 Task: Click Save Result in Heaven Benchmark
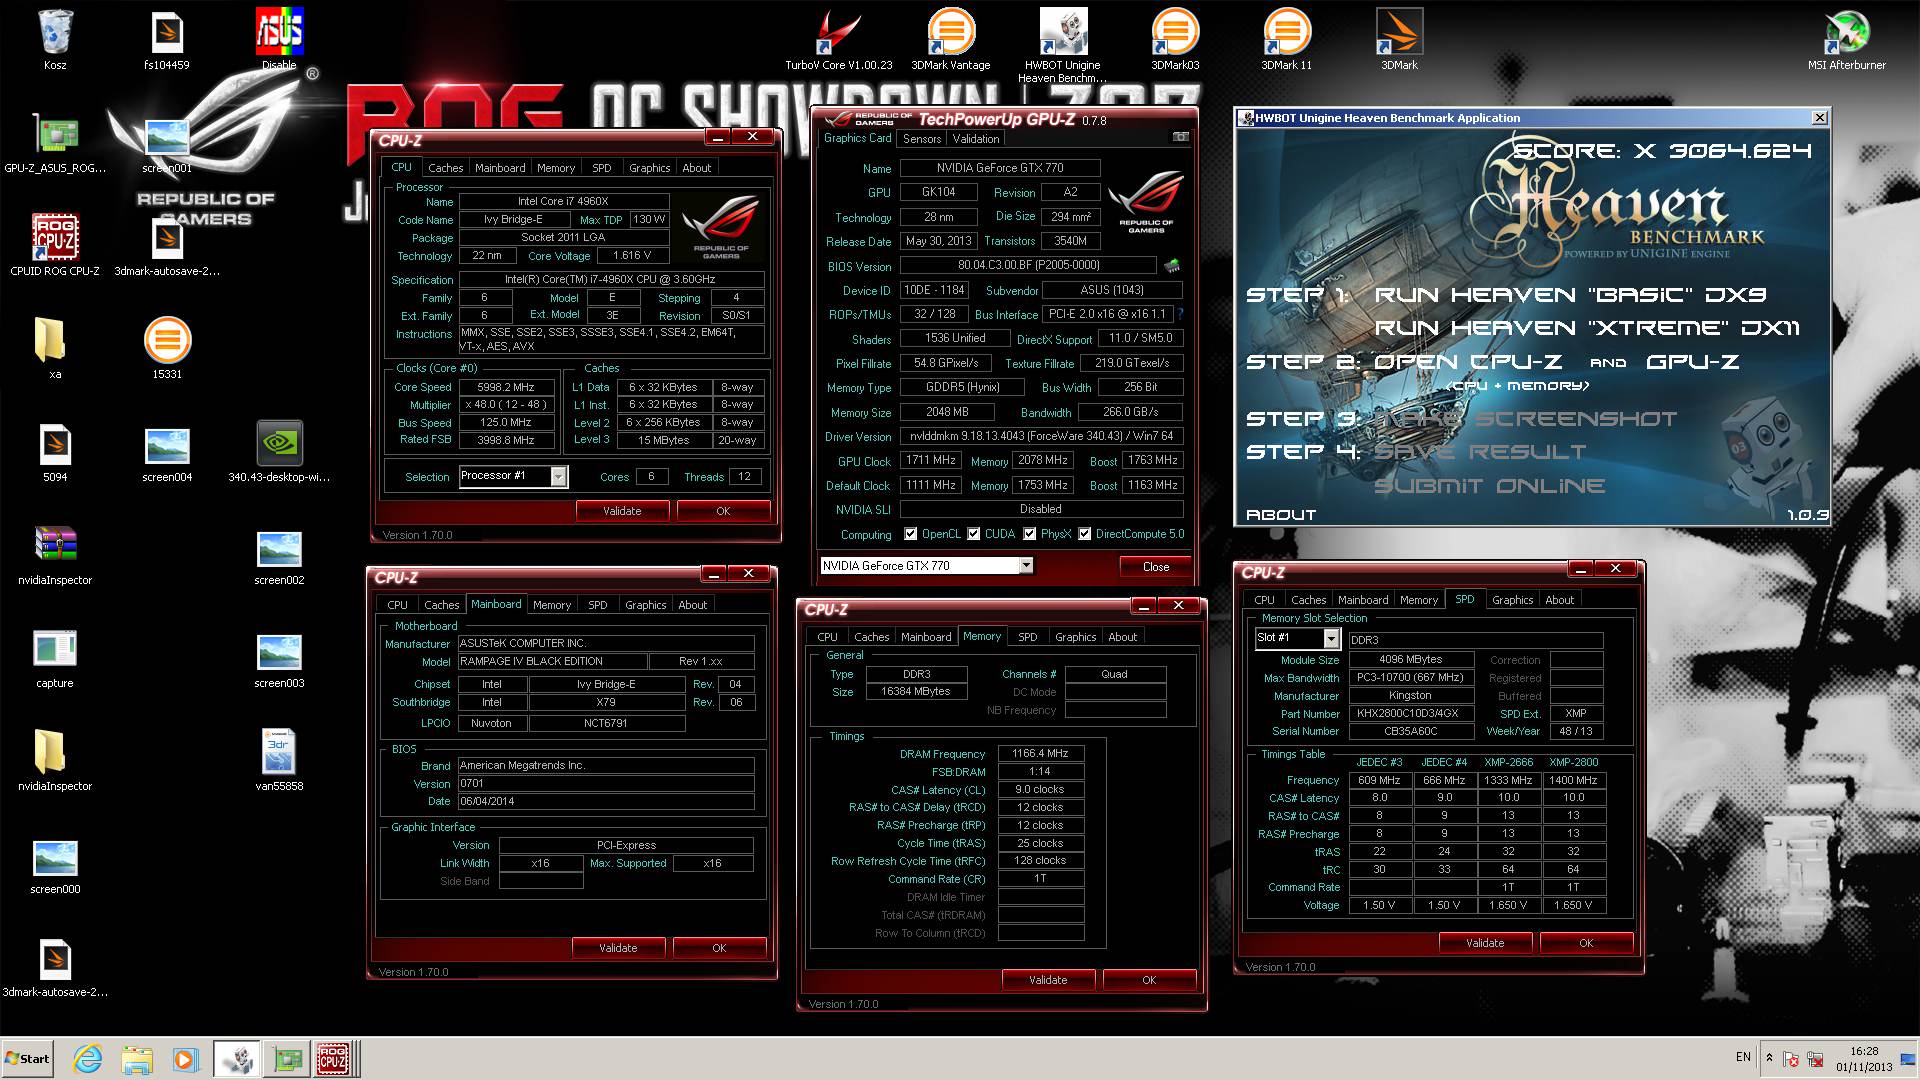point(1480,452)
